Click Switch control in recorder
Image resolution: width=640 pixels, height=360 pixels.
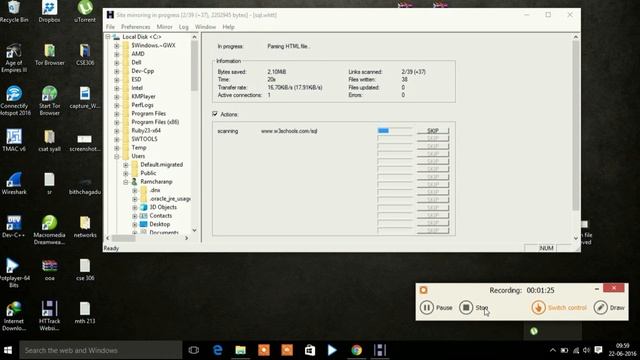click(559, 307)
